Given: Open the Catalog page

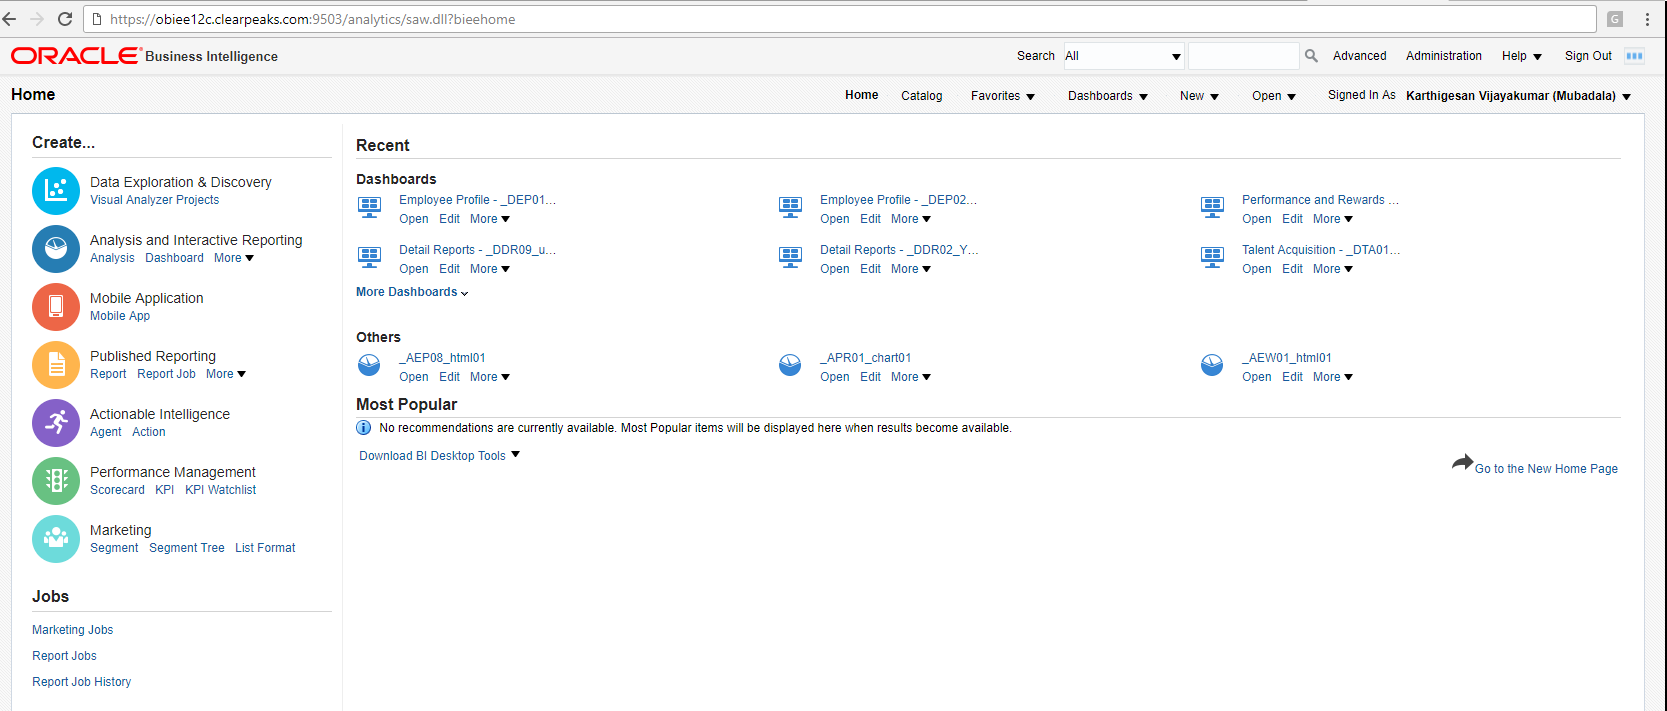Looking at the screenshot, I should point(922,96).
